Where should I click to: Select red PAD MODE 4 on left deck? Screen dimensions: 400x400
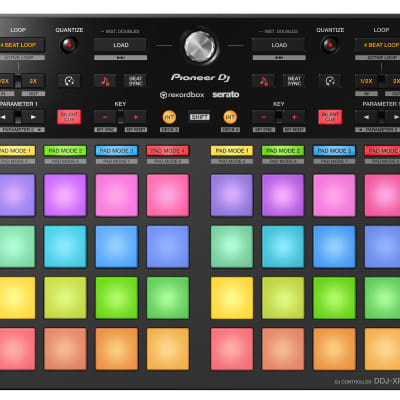168,151
